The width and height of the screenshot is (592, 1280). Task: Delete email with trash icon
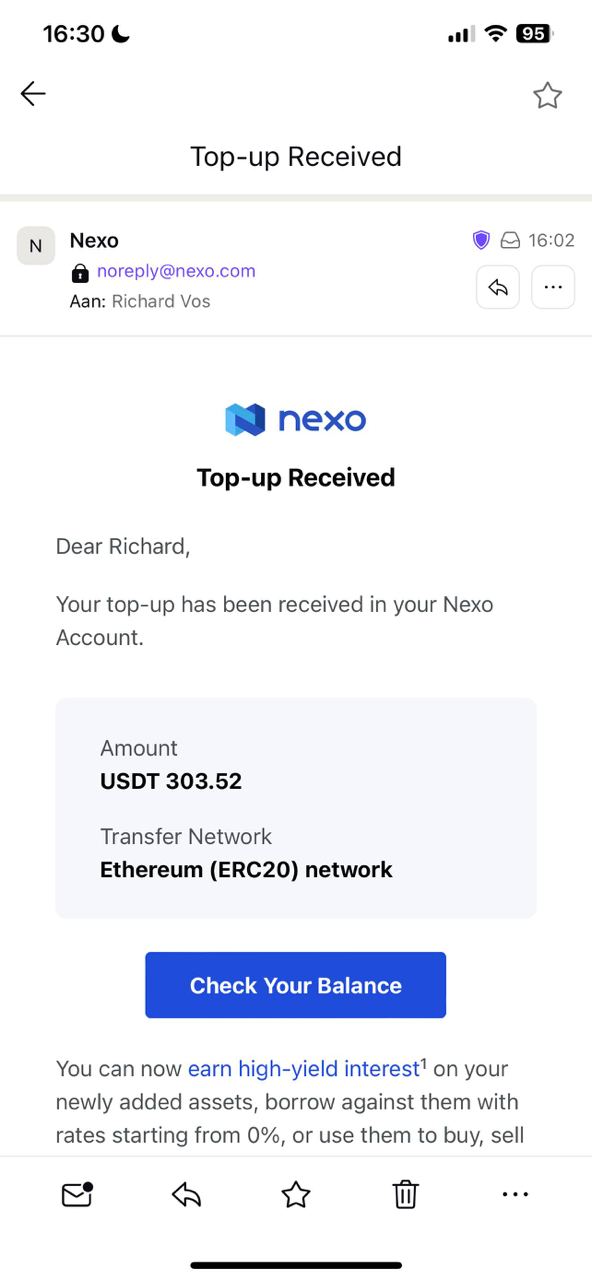tap(405, 1194)
